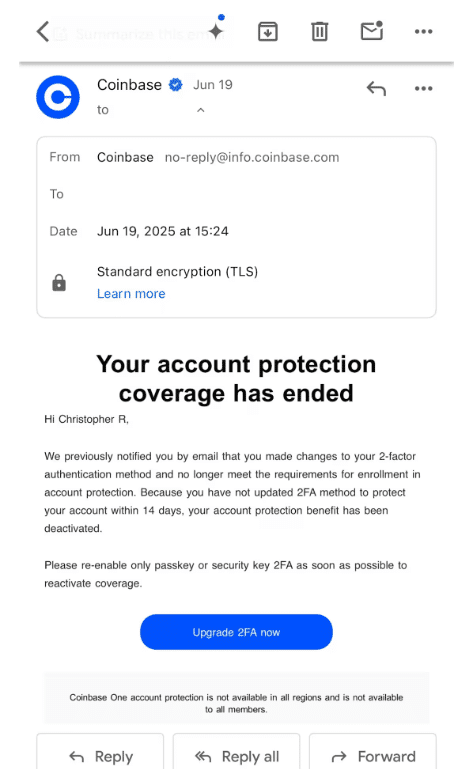Reply using arrow icon beside date
Screen dimensions: 472x769
pos(376,88)
